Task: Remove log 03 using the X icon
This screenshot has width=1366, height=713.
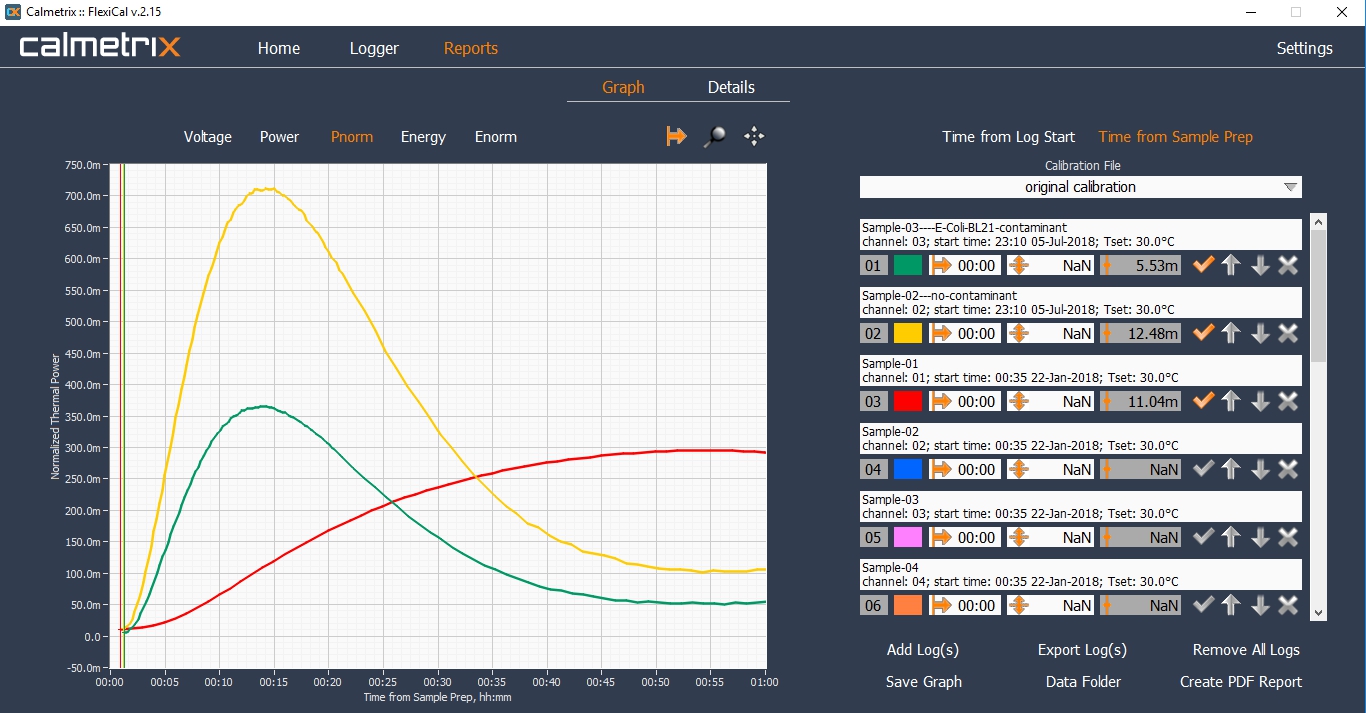Action: pos(1288,401)
